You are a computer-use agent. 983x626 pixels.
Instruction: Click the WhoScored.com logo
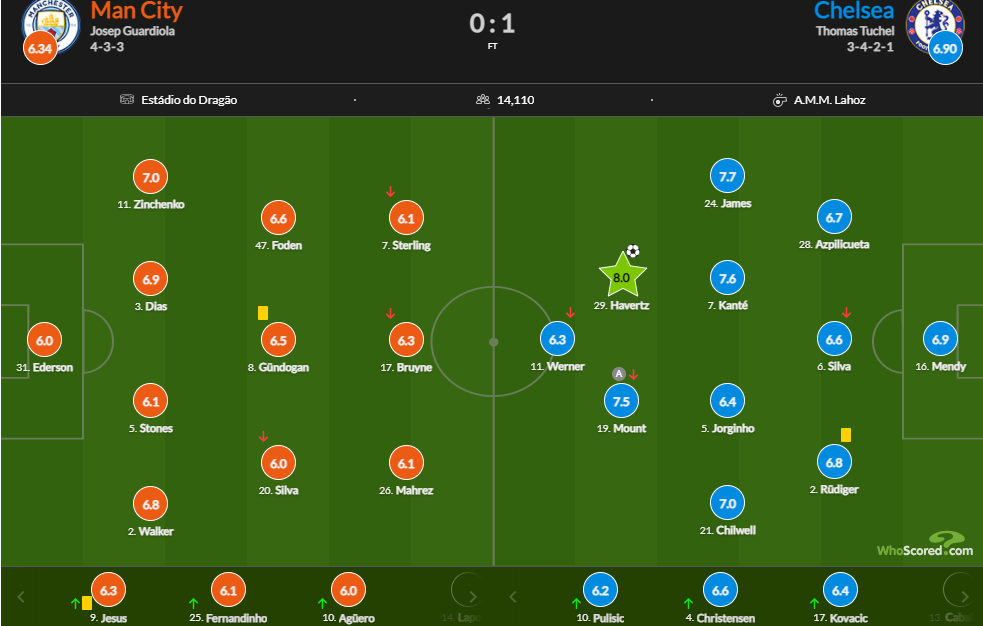[x=925, y=545]
